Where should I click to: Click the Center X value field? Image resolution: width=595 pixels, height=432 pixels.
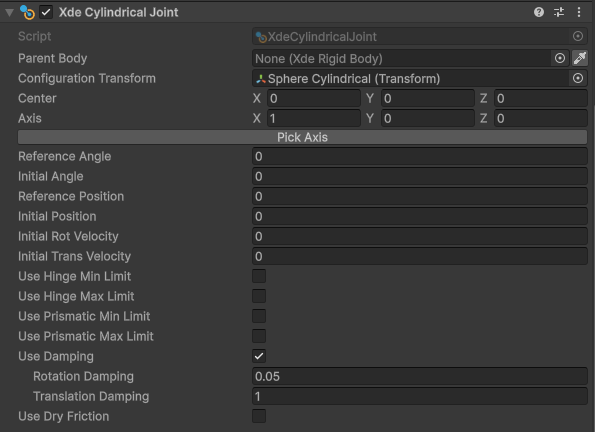point(314,98)
